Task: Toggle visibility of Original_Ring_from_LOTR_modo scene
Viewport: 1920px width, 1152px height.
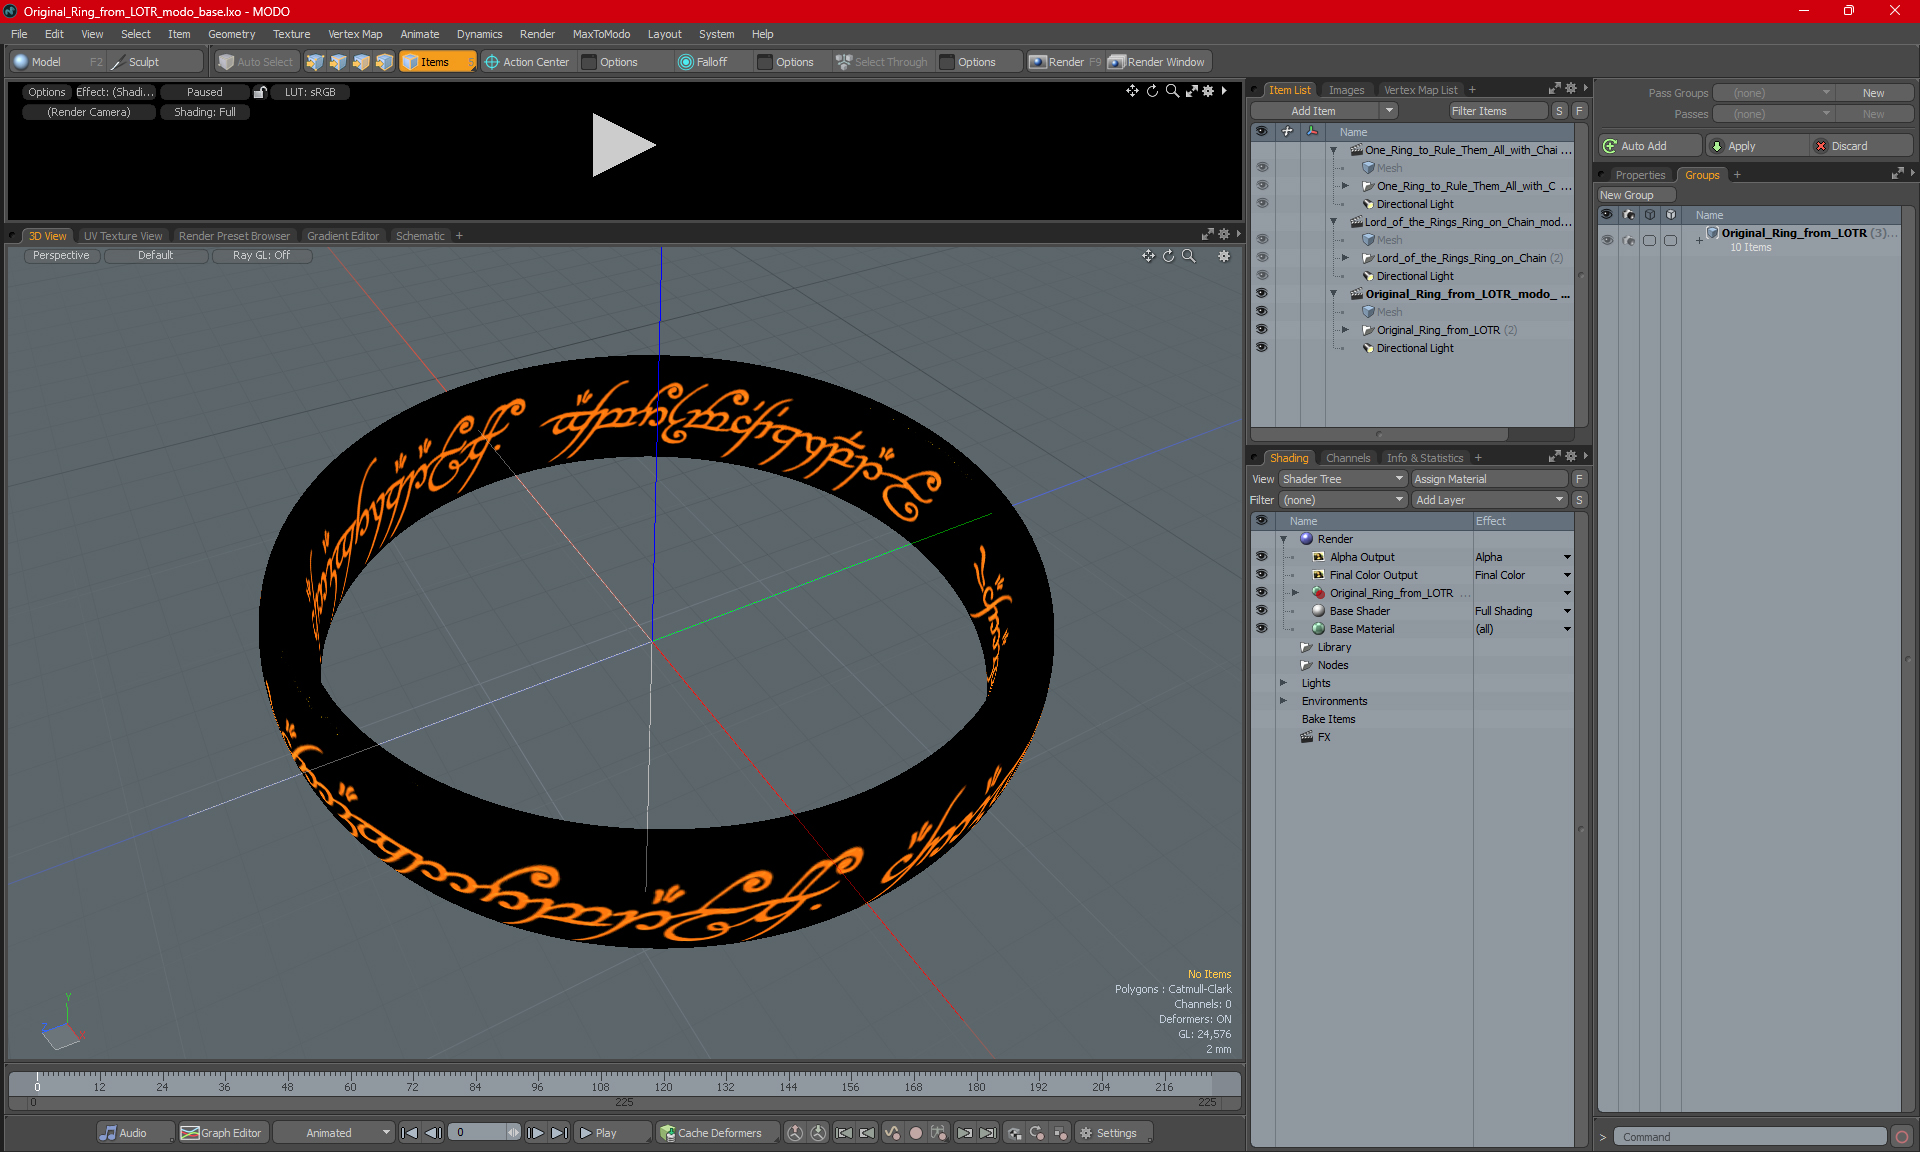Action: pyautogui.click(x=1262, y=294)
